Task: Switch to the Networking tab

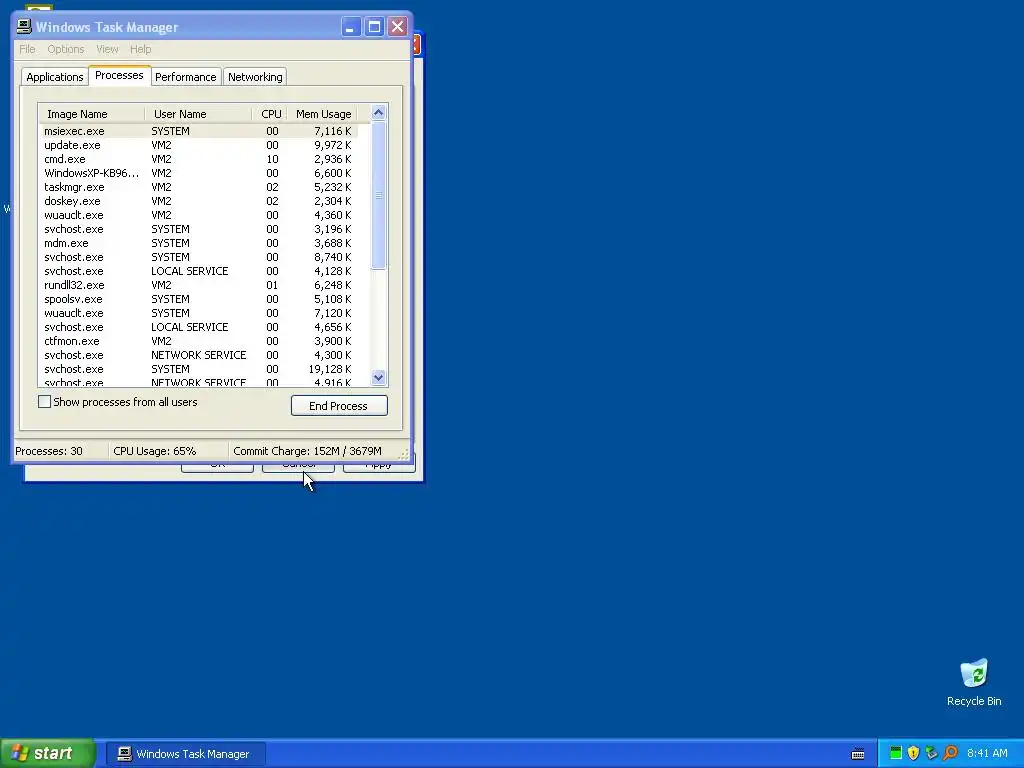Action: (x=255, y=77)
